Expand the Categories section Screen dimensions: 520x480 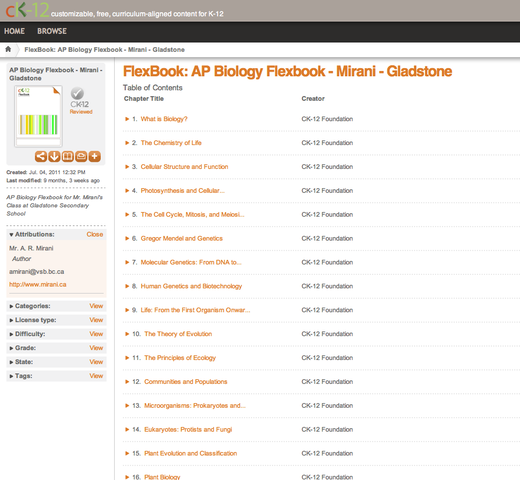click(11, 306)
